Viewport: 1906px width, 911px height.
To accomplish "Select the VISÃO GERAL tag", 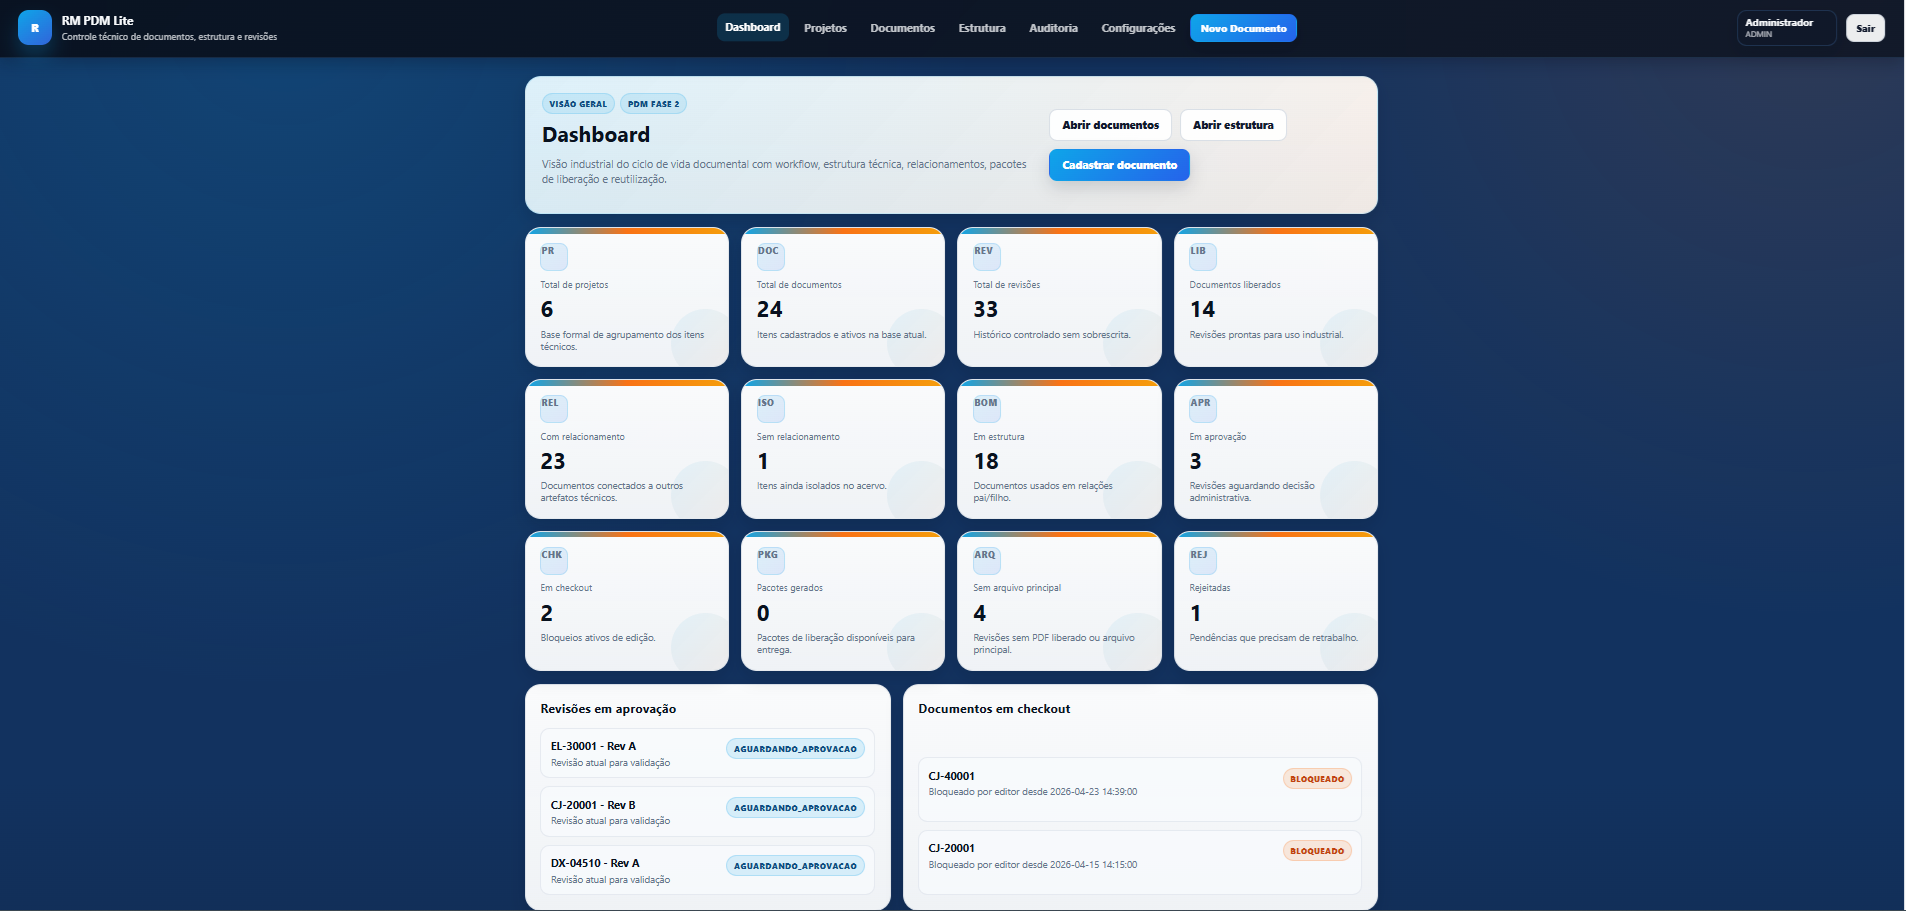I will pos(578,104).
